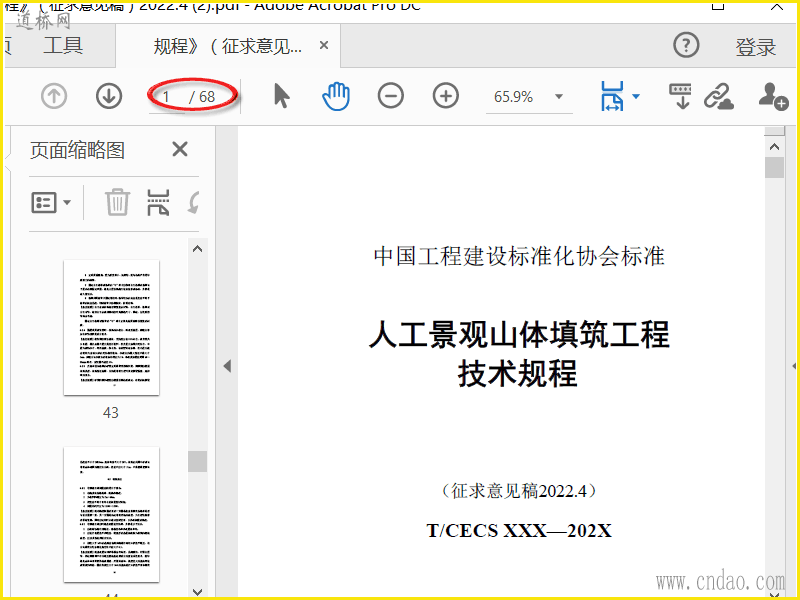Click the extract pages icon in thumbnails panel

(158, 203)
